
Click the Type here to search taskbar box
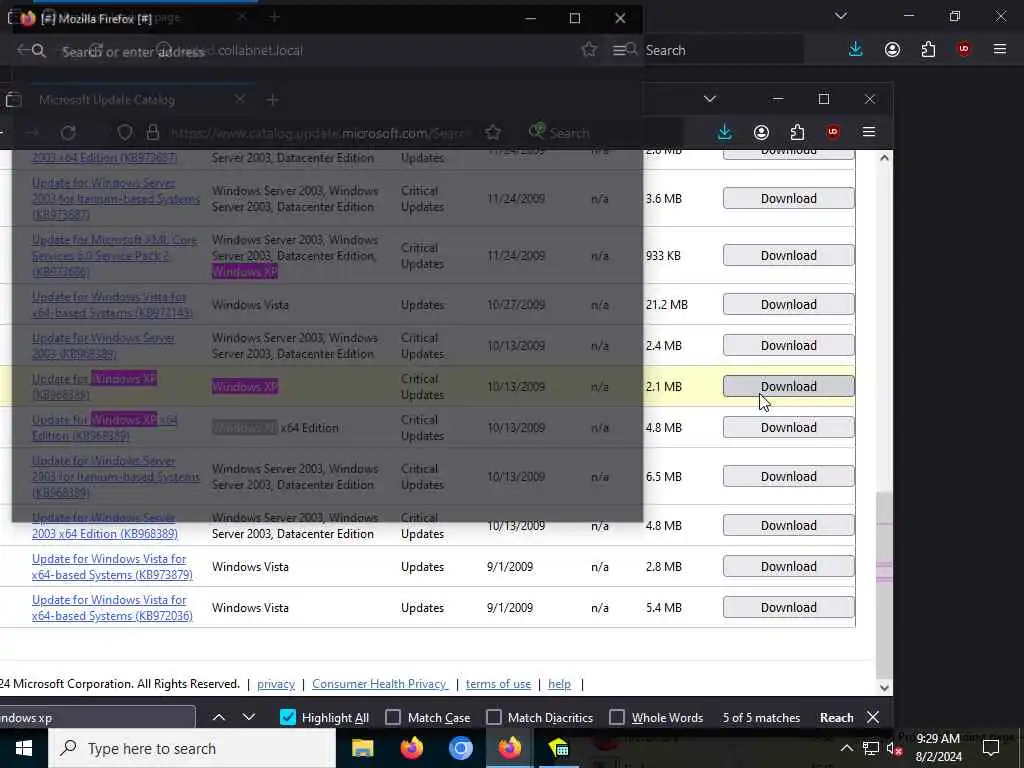(x=191, y=748)
